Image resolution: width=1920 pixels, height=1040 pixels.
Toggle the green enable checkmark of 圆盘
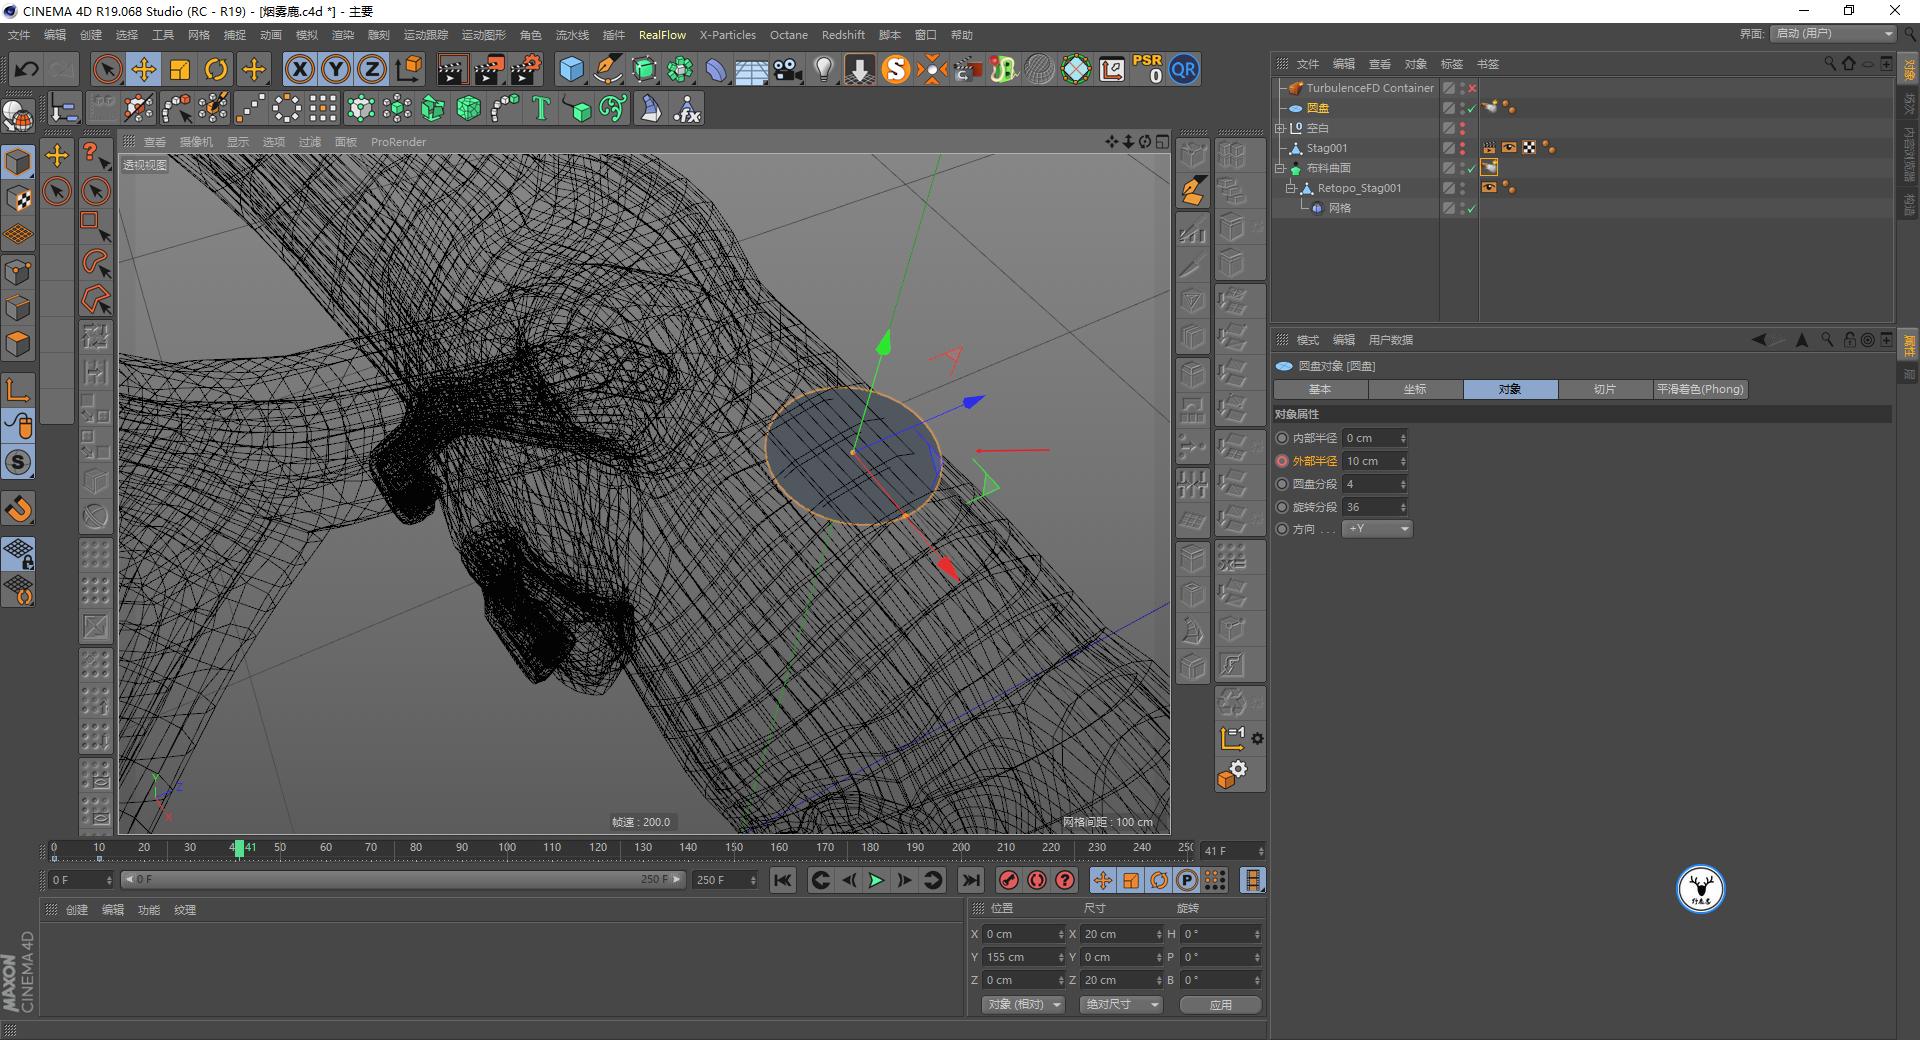click(x=1471, y=108)
